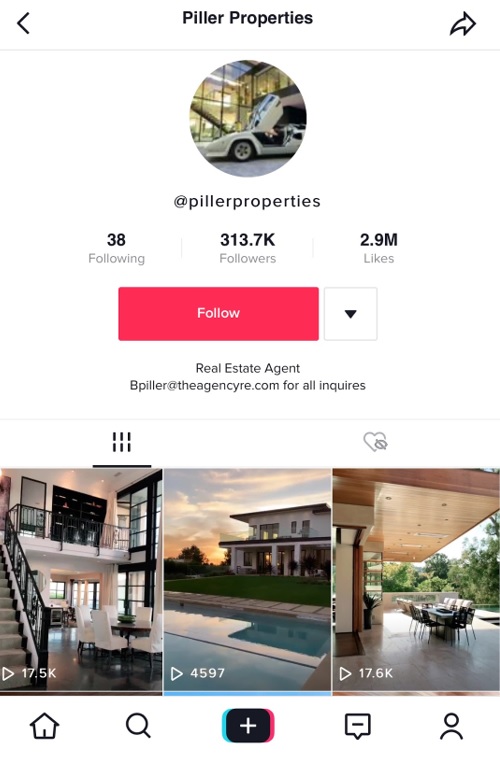Tap the @pillerproperties username

(x=247, y=201)
